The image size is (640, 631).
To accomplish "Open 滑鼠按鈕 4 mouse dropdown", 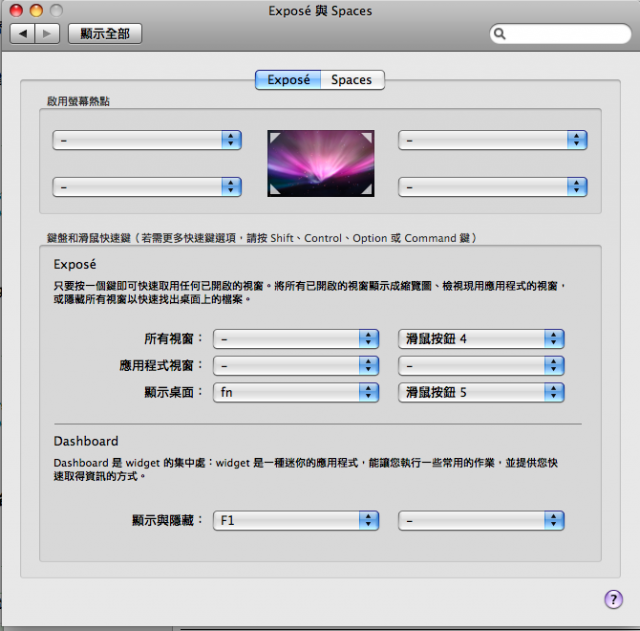I will (x=481, y=339).
